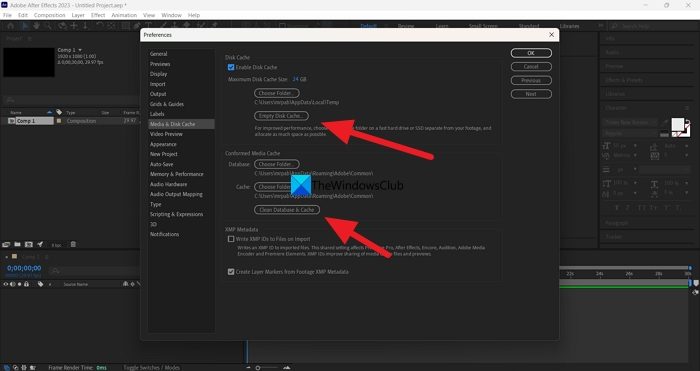Expand the workspace overflow chevron menu
700x371 pixels.
click(x=601, y=26)
